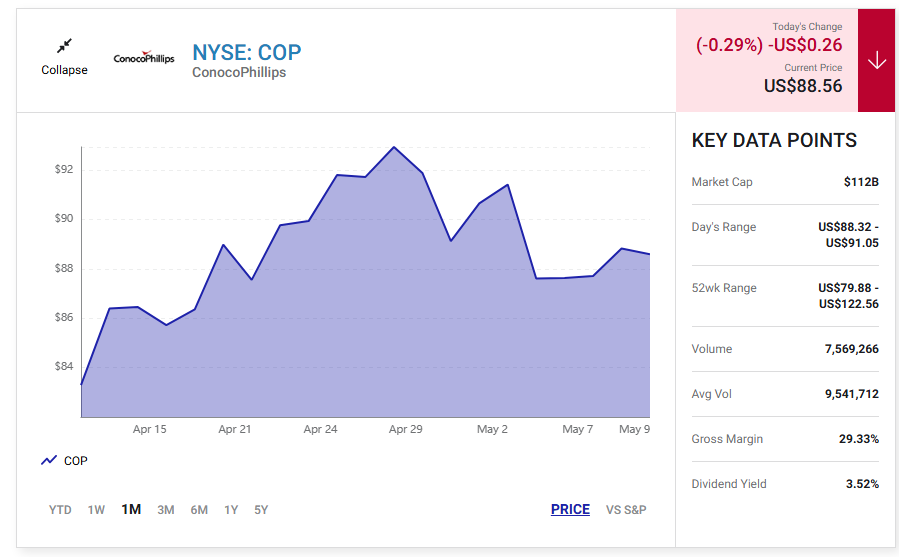Click the Collapse label
The height and width of the screenshot is (557, 899).
[64, 70]
